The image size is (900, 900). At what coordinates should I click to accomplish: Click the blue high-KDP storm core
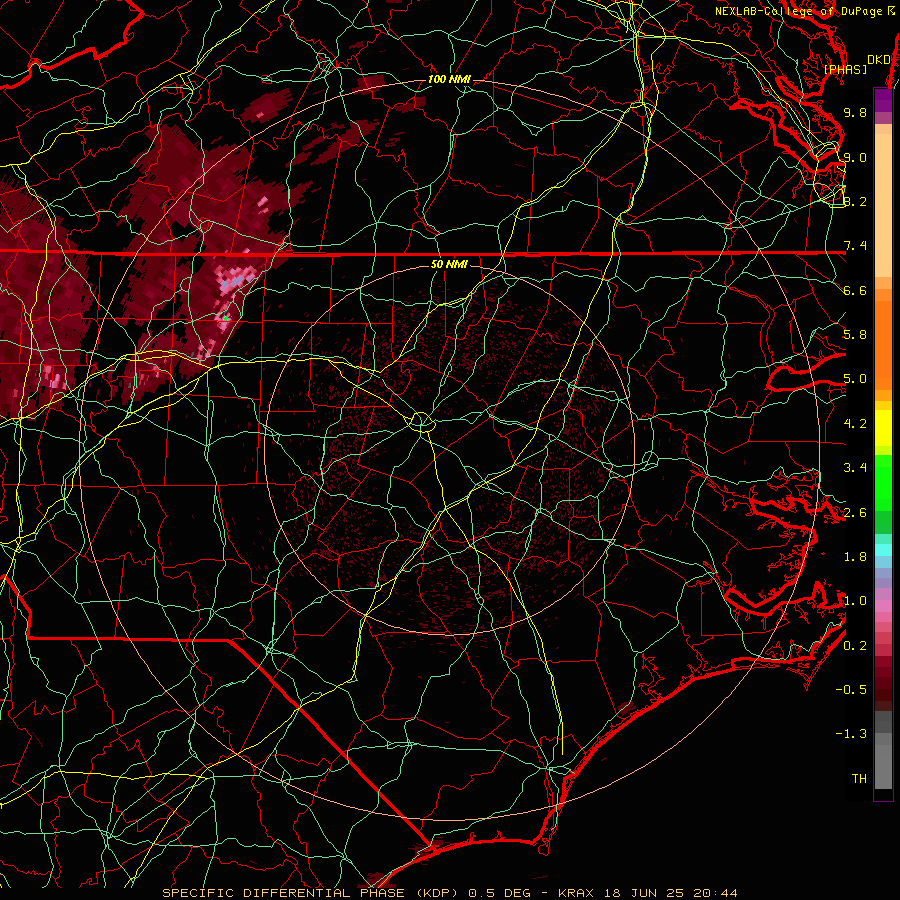pyautogui.click(x=234, y=282)
